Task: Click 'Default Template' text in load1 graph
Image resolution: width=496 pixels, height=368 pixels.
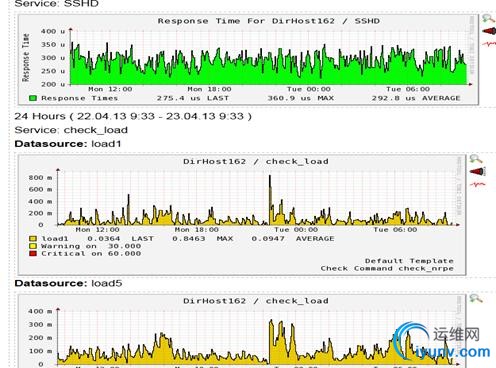Action: (409, 261)
